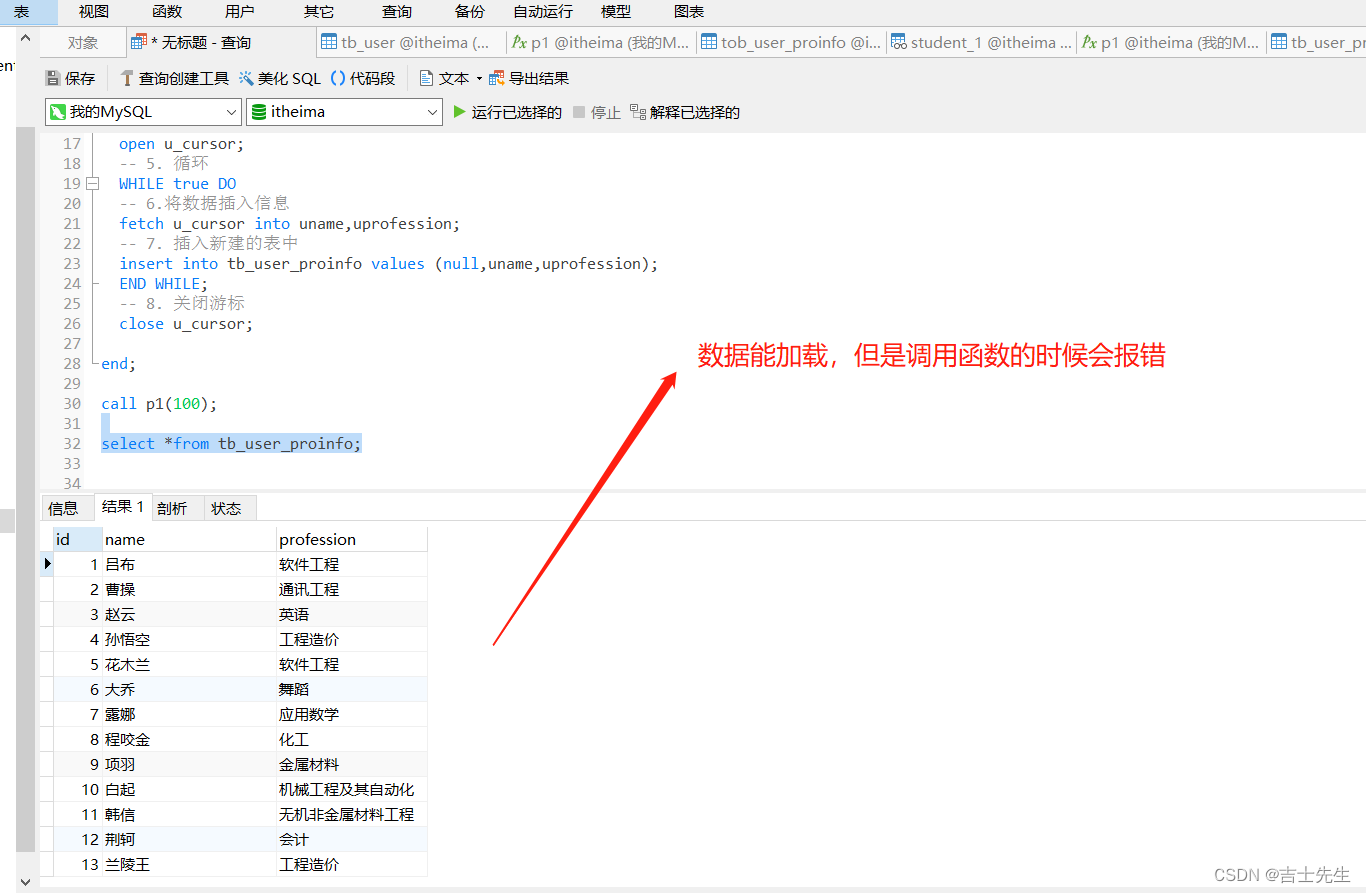The width and height of the screenshot is (1366, 893).
Task: Click the Save (保存) toolbar button
Action: [x=70, y=78]
